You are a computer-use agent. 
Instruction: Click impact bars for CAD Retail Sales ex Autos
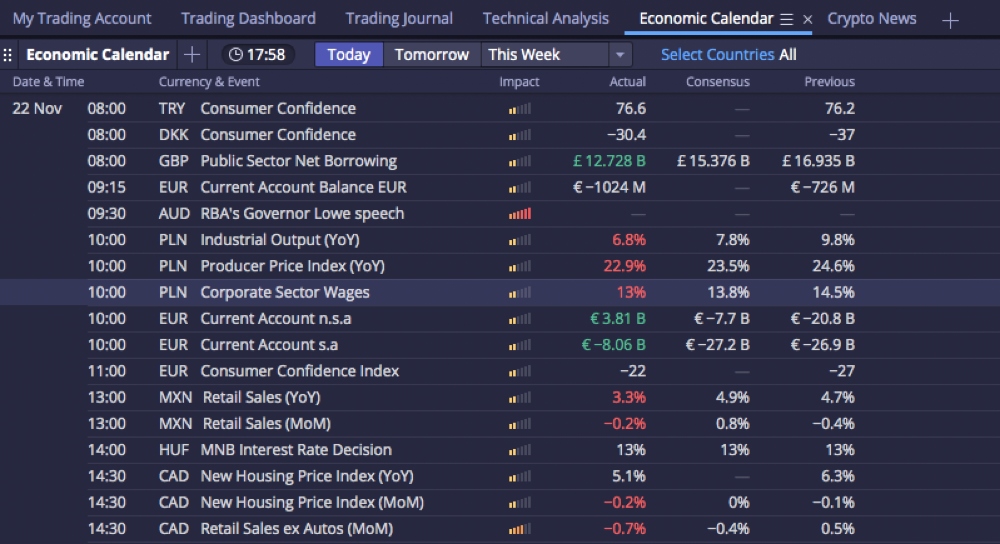pyautogui.click(x=520, y=529)
